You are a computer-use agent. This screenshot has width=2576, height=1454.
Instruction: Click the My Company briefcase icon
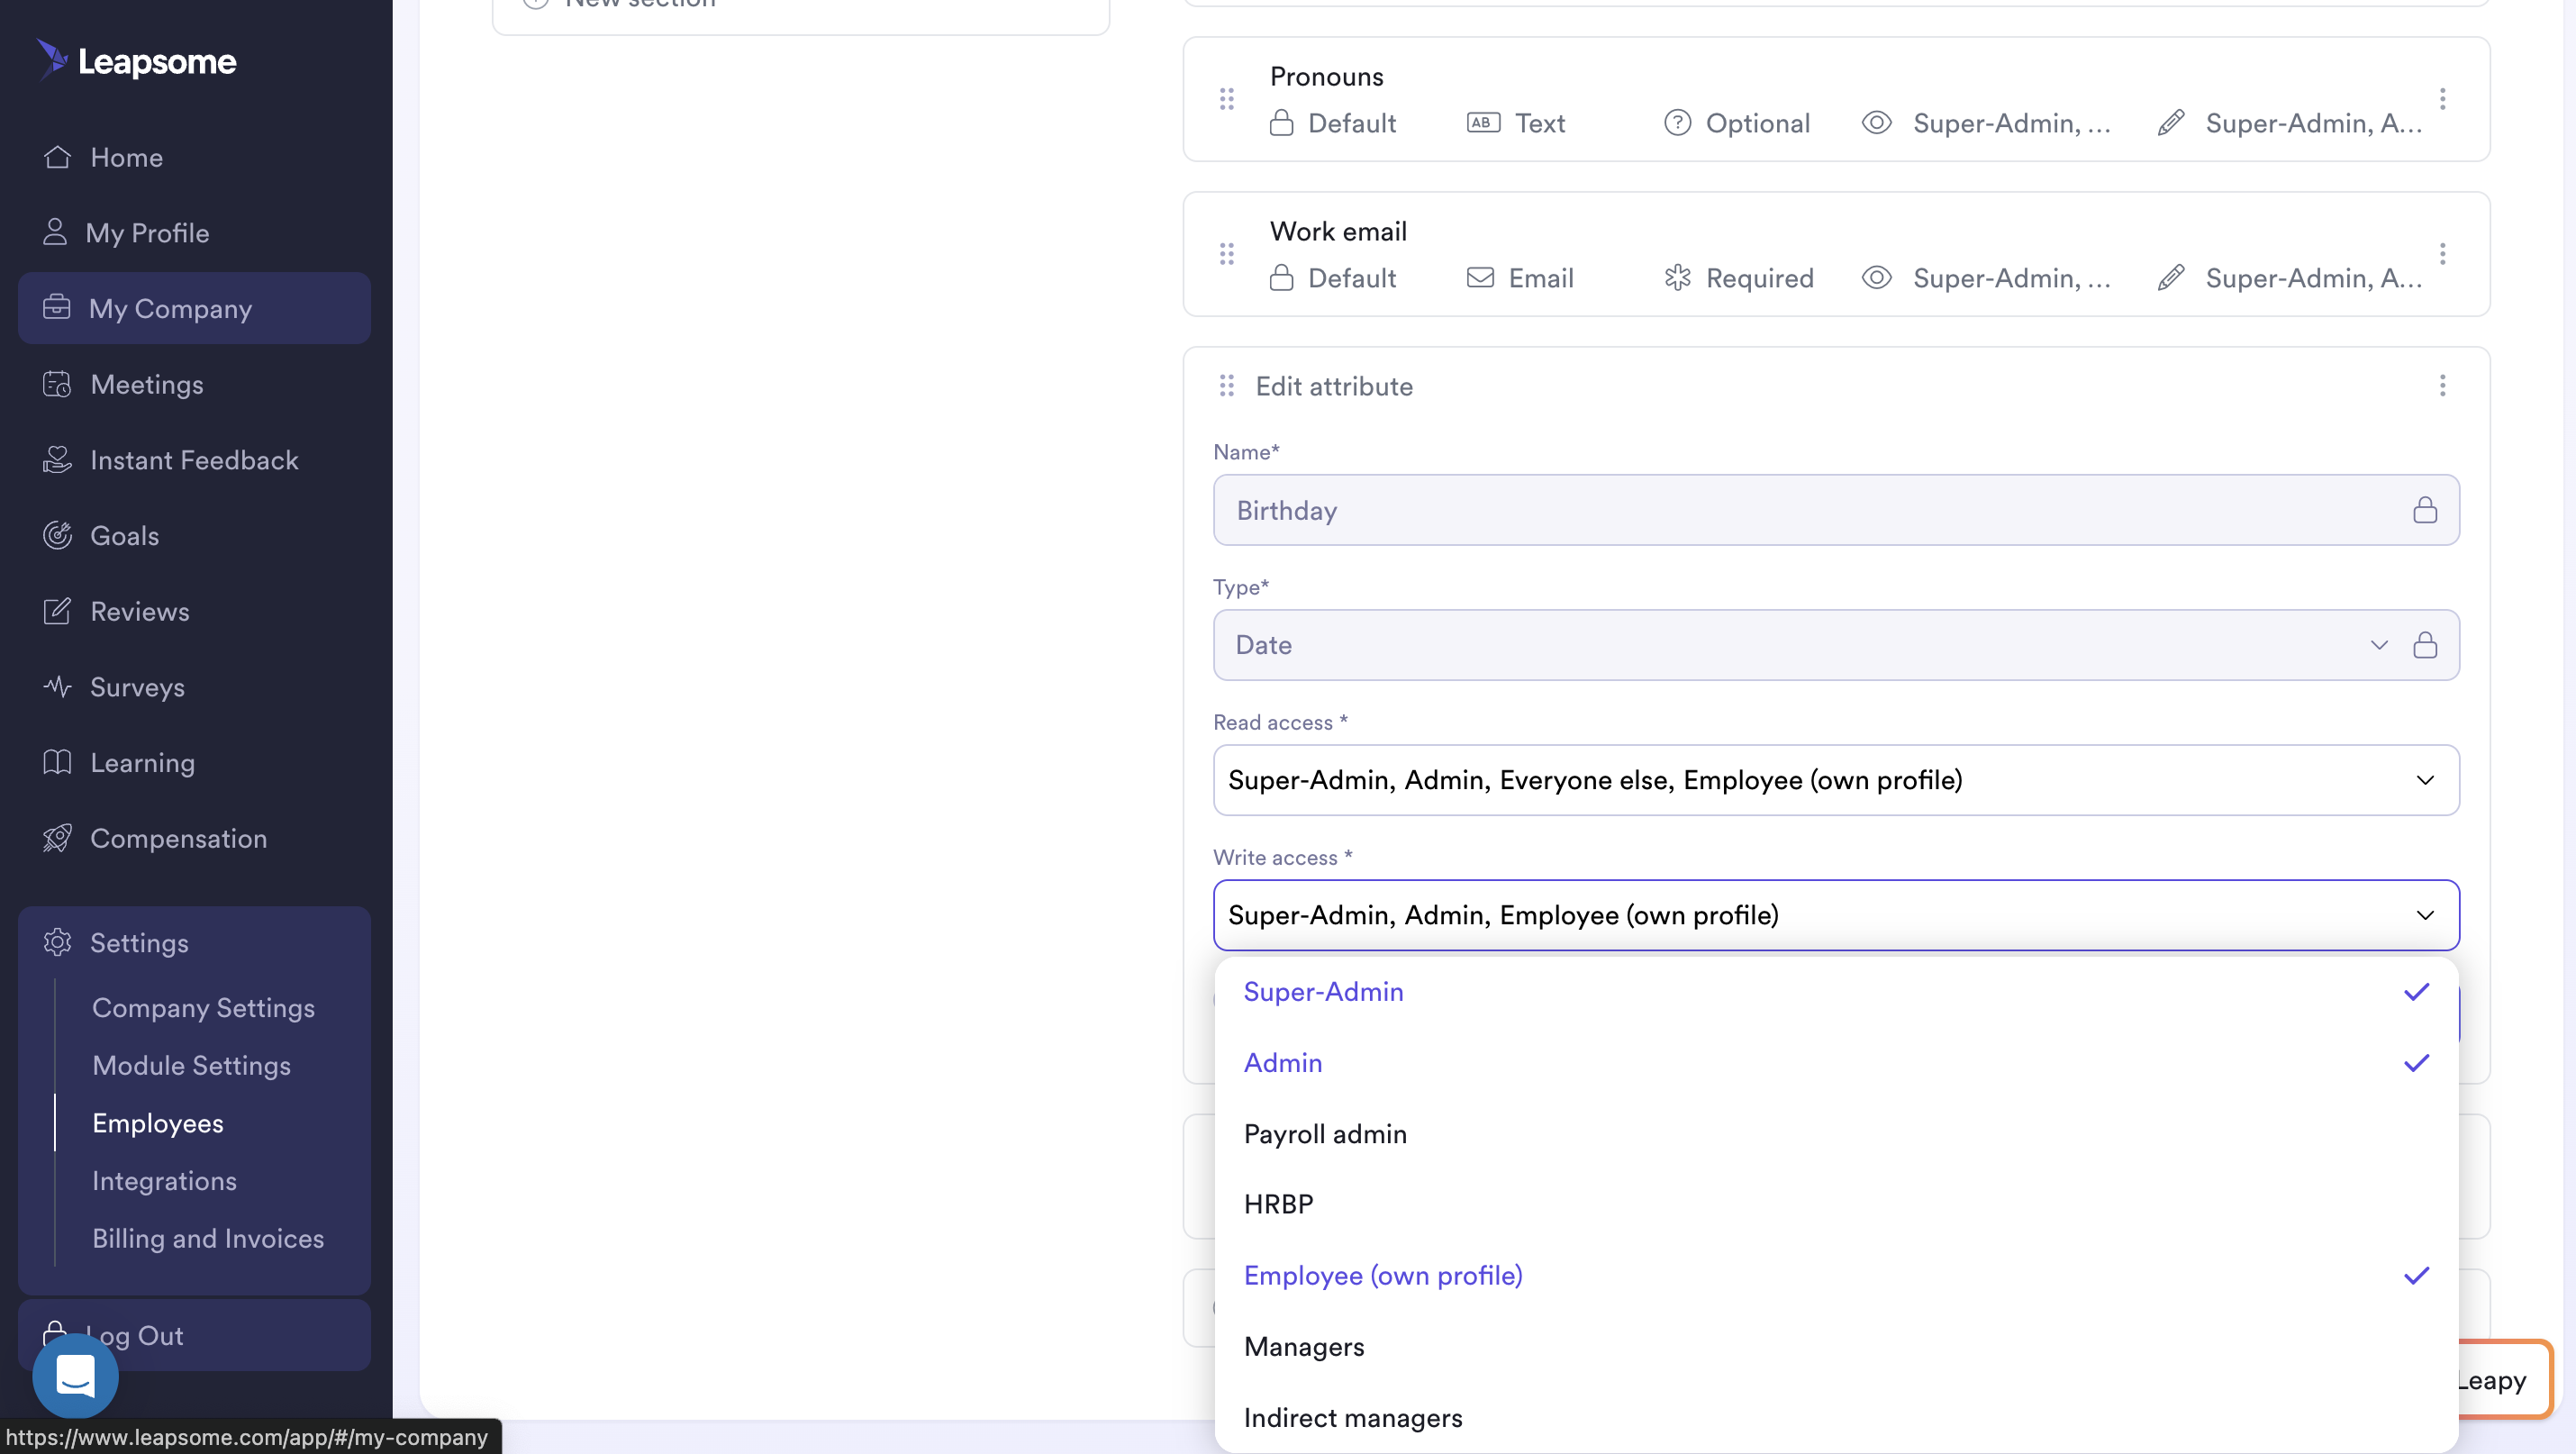pyautogui.click(x=57, y=307)
